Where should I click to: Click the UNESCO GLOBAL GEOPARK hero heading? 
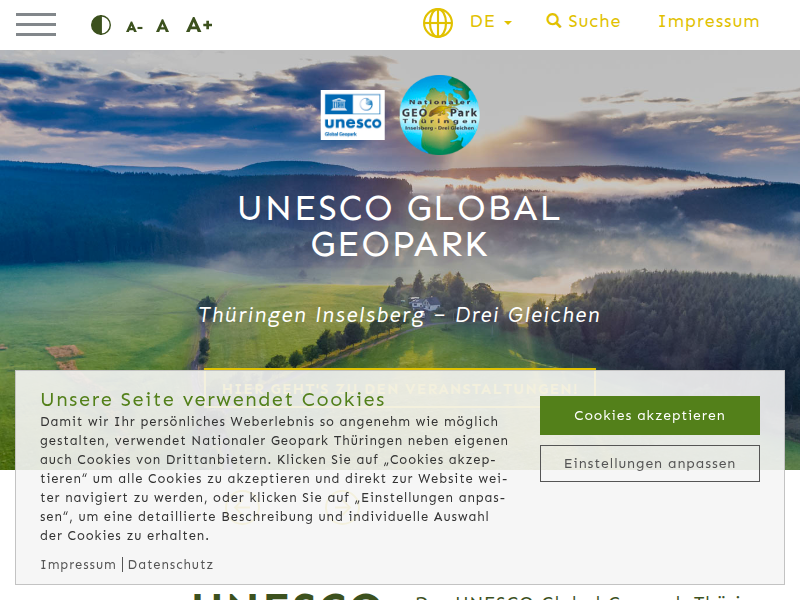point(399,226)
